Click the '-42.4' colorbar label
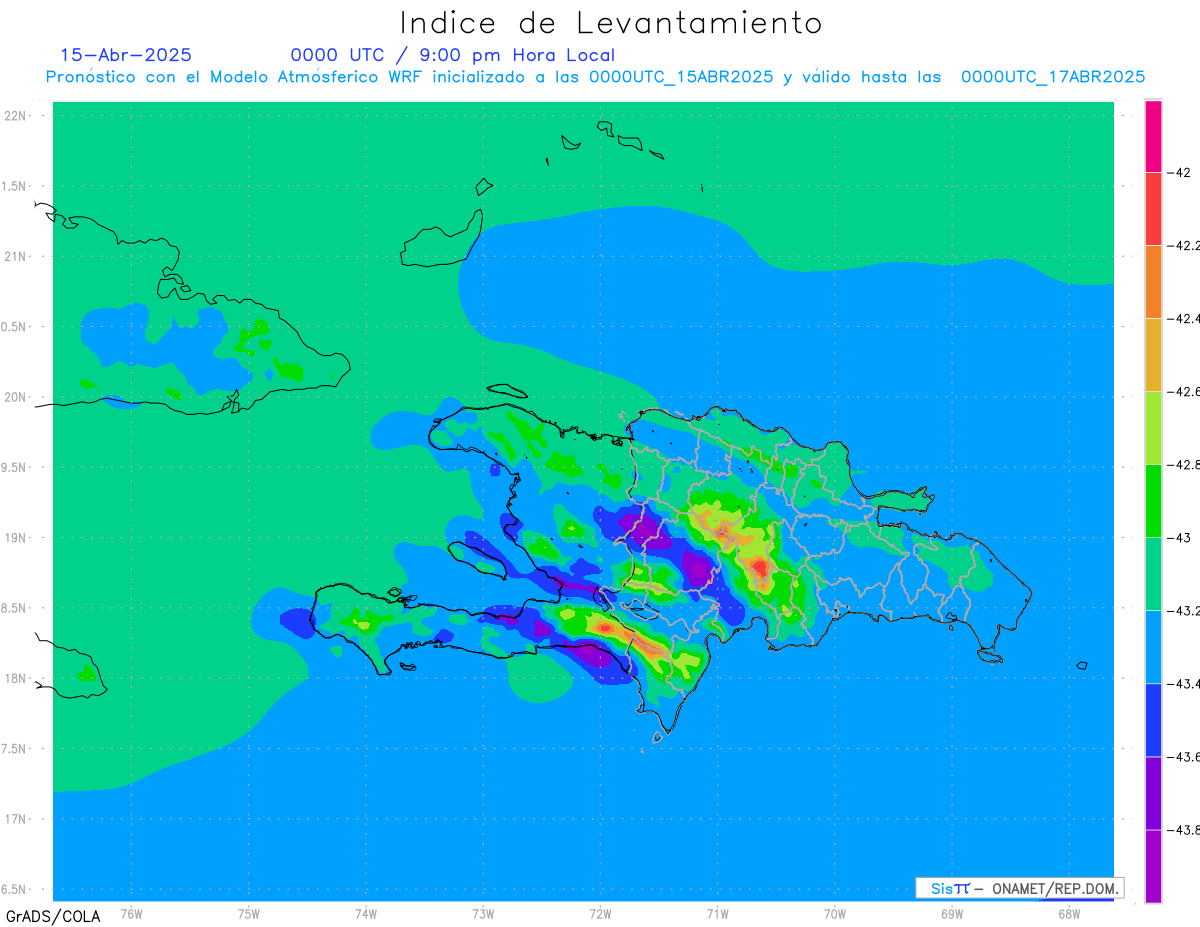 [x=1184, y=318]
